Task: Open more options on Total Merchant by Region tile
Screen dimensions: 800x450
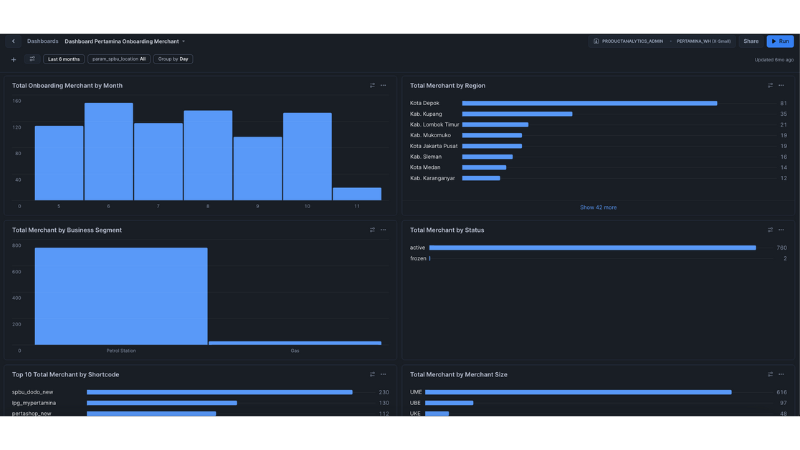Action: pos(781,86)
